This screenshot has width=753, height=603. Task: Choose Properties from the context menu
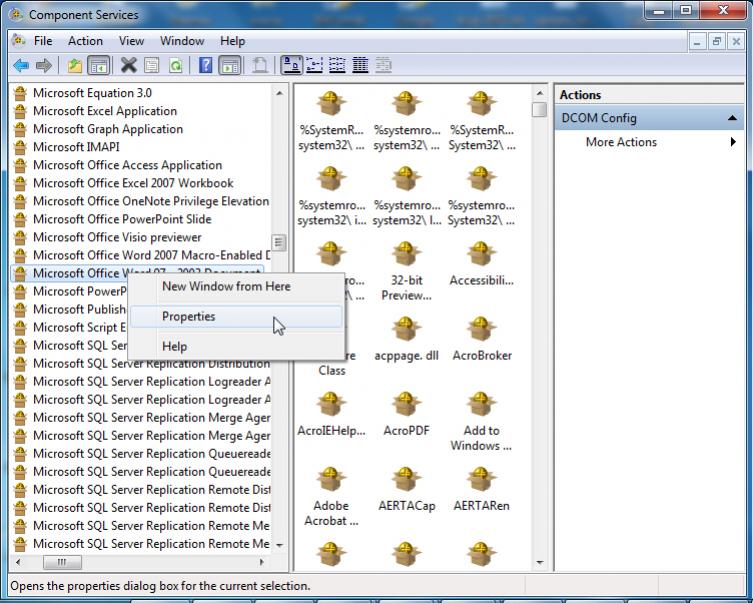coord(189,316)
